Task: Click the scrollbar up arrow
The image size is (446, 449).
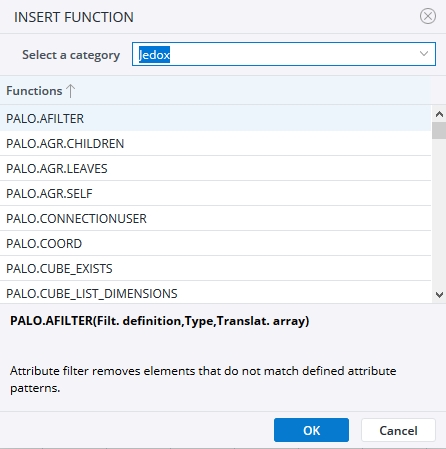Action: point(439,114)
